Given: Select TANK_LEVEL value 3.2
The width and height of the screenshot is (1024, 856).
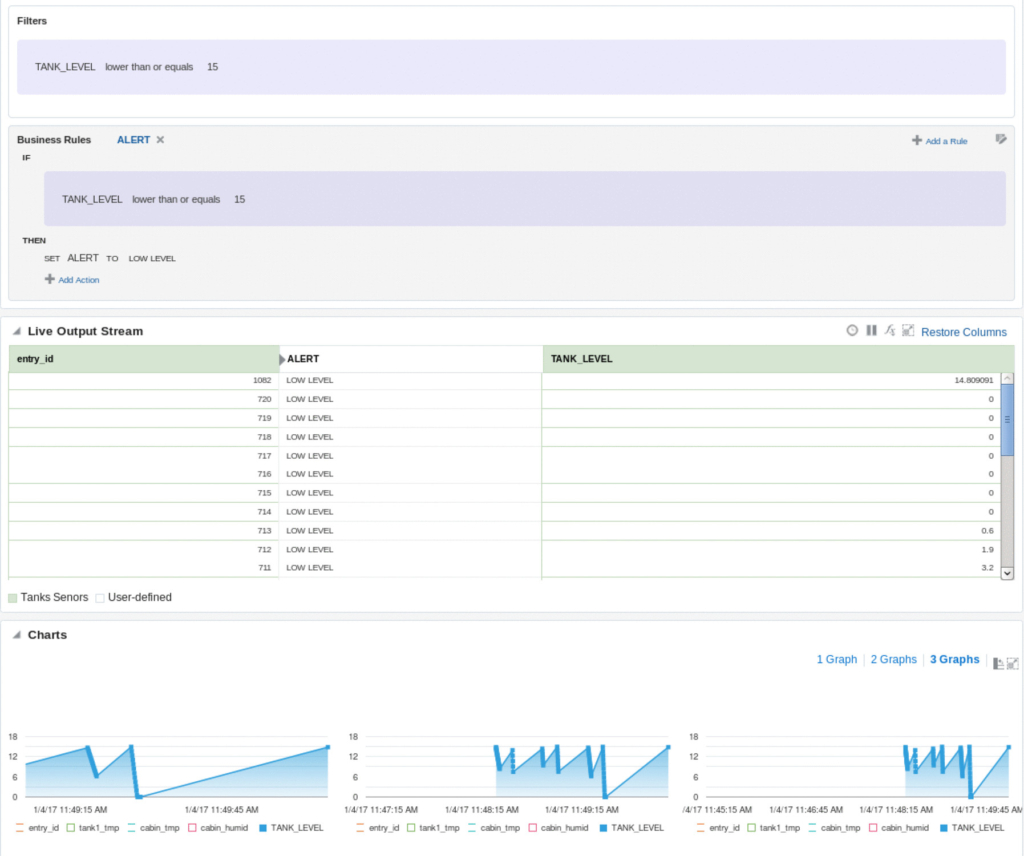Looking at the screenshot, I should pyautogui.click(x=987, y=568).
